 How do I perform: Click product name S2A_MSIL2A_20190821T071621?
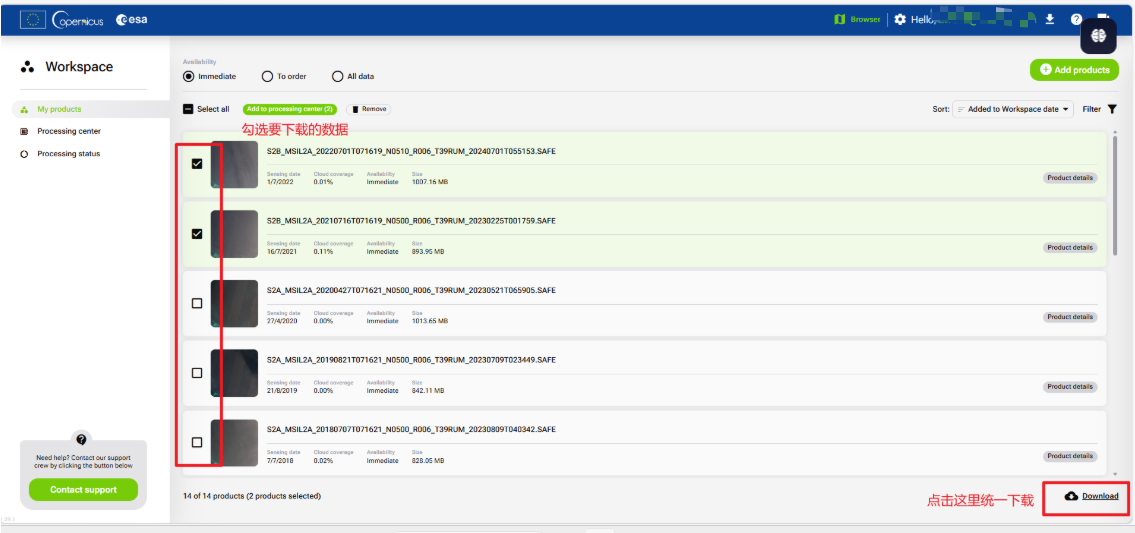(x=411, y=360)
